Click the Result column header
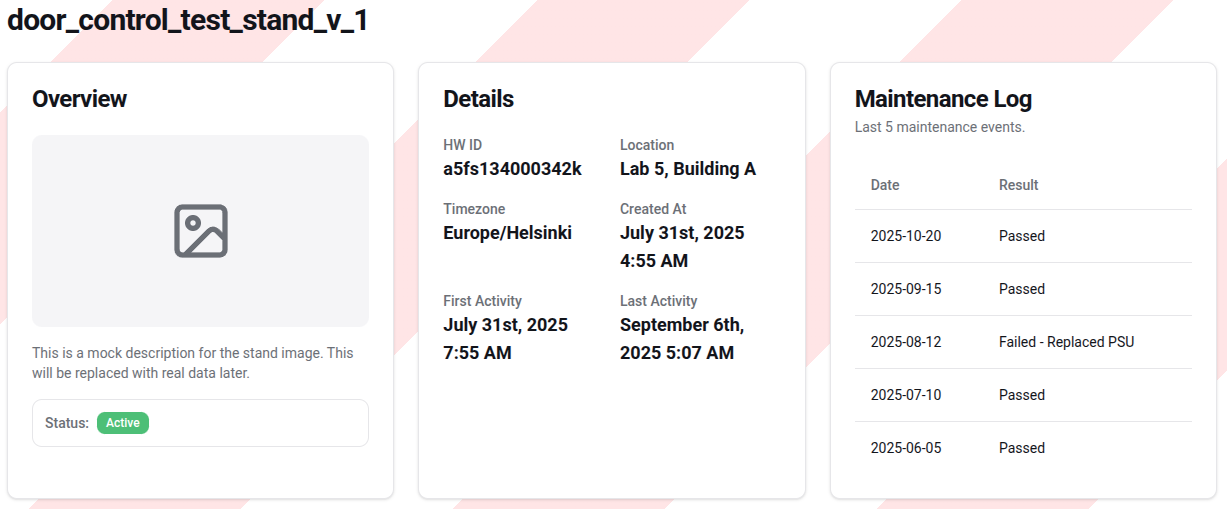The width and height of the screenshot is (1227, 509). 1018,185
